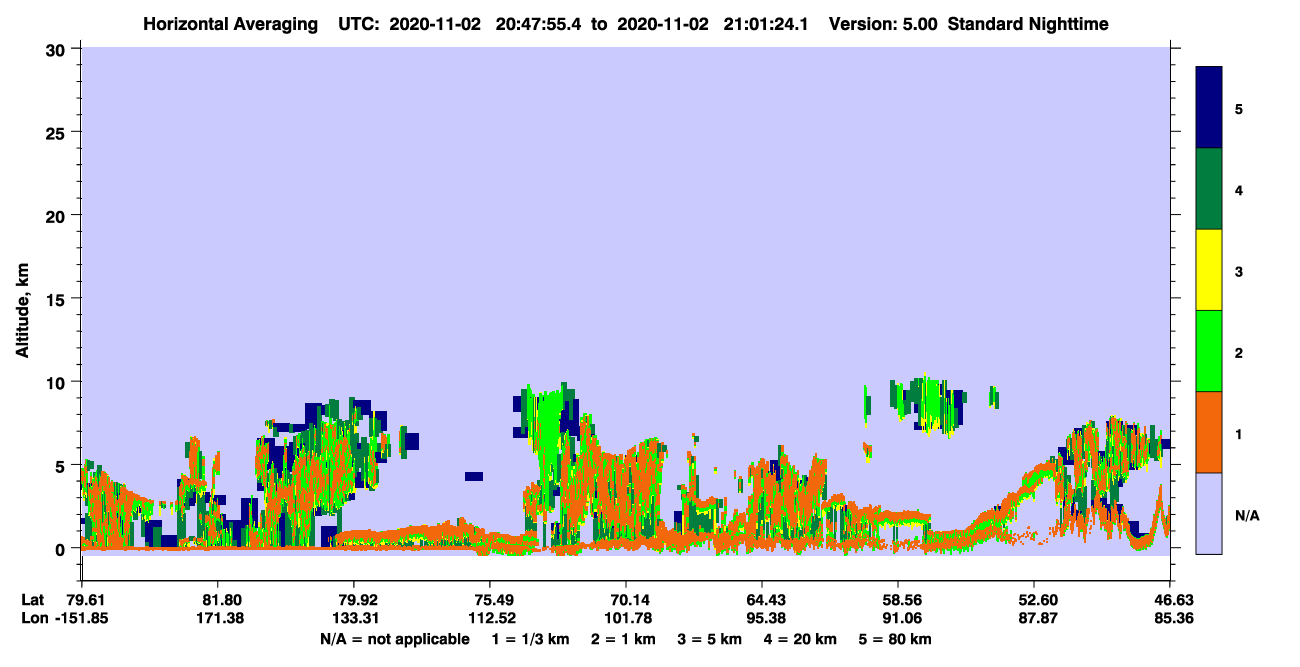Click the 5 altitude tick label

click(x=63, y=465)
